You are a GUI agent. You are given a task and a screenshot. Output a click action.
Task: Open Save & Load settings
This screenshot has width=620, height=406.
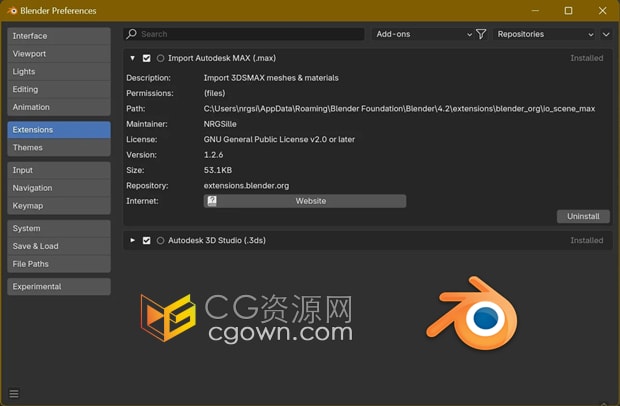coord(59,246)
